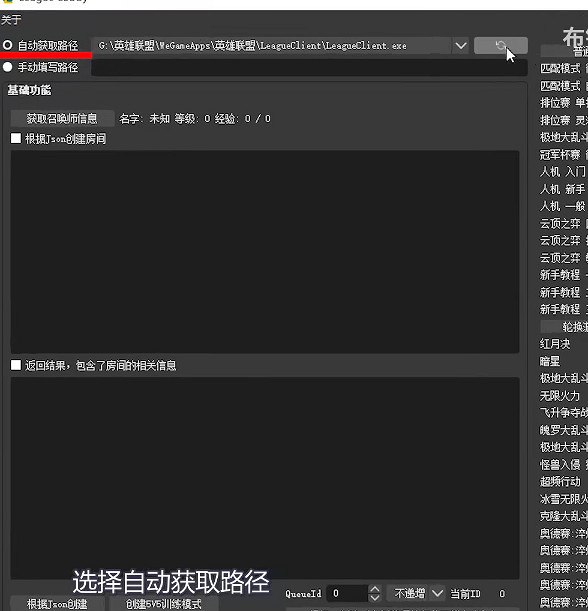
Task: Click inside the Json room creation text area
Action: point(265,252)
